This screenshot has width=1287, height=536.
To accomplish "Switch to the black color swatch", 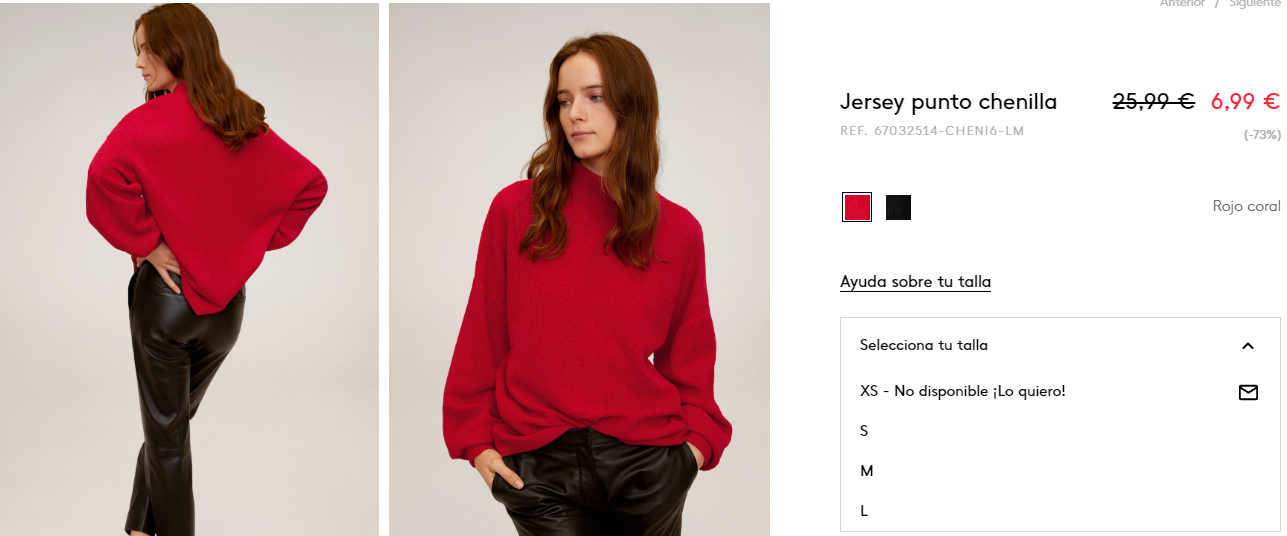I will [x=898, y=207].
